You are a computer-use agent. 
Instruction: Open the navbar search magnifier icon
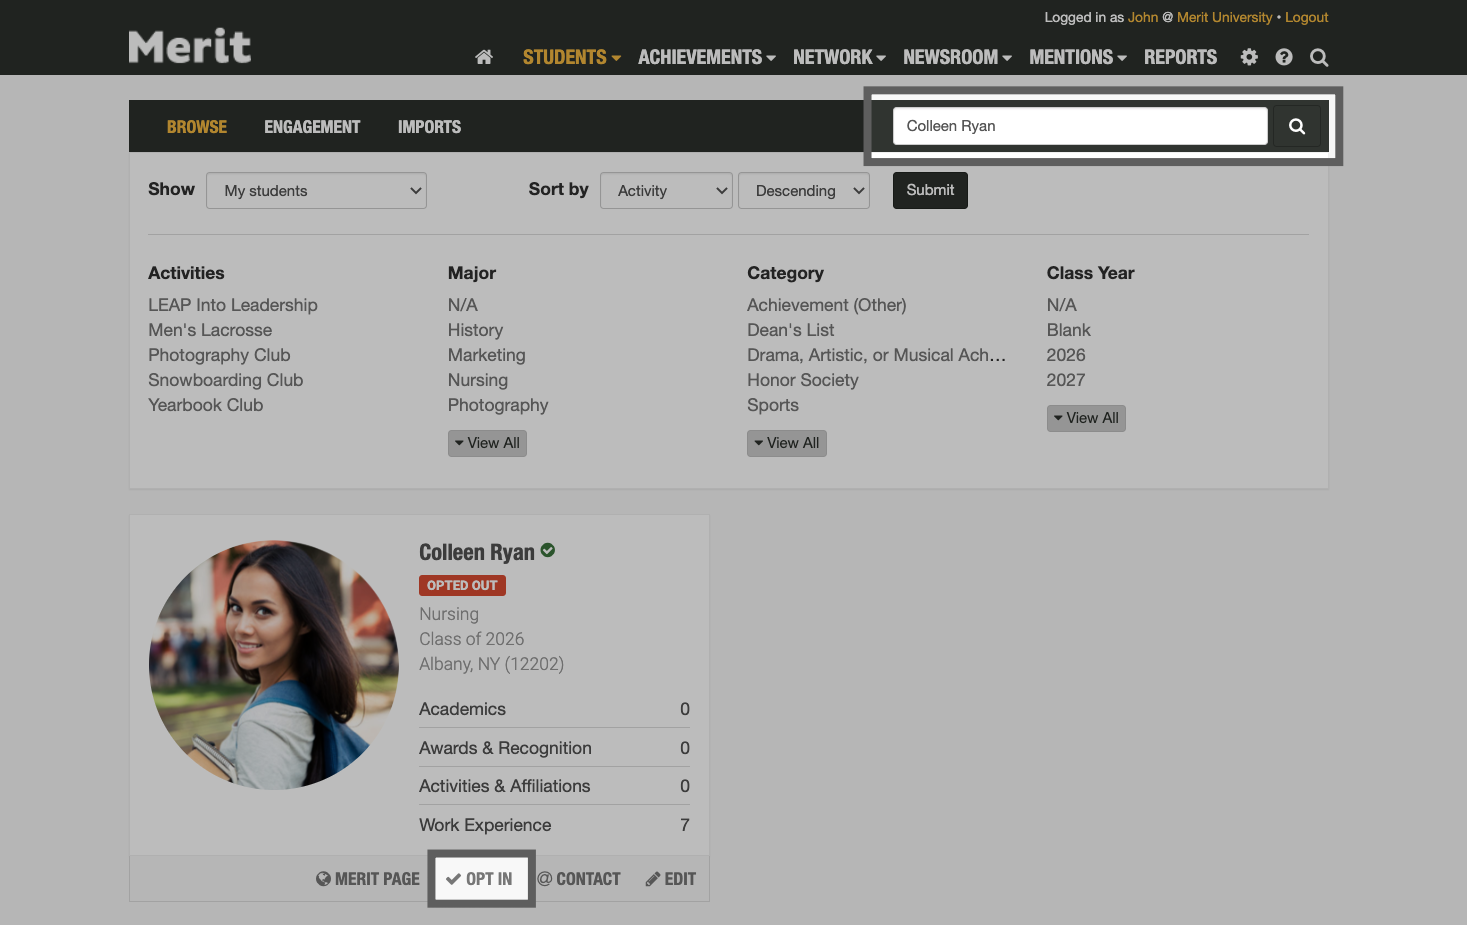point(1318,57)
